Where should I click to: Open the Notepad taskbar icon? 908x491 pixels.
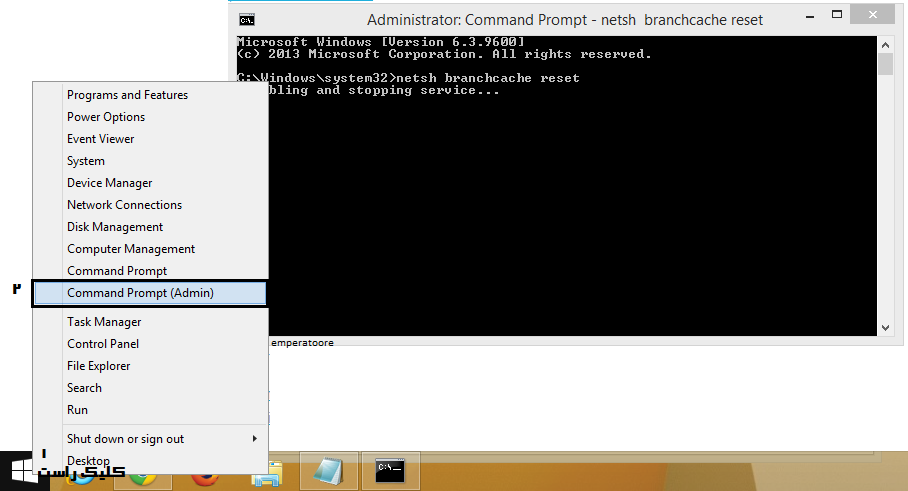click(328, 471)
